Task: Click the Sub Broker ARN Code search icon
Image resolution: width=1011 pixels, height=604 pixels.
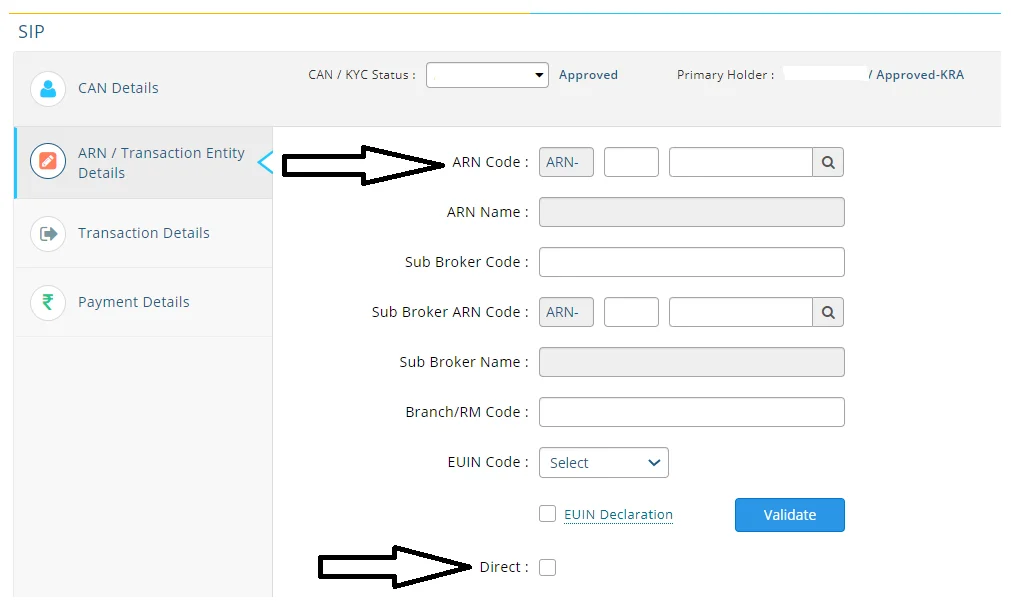Action: pyautogui.click(x=828, y=312)
